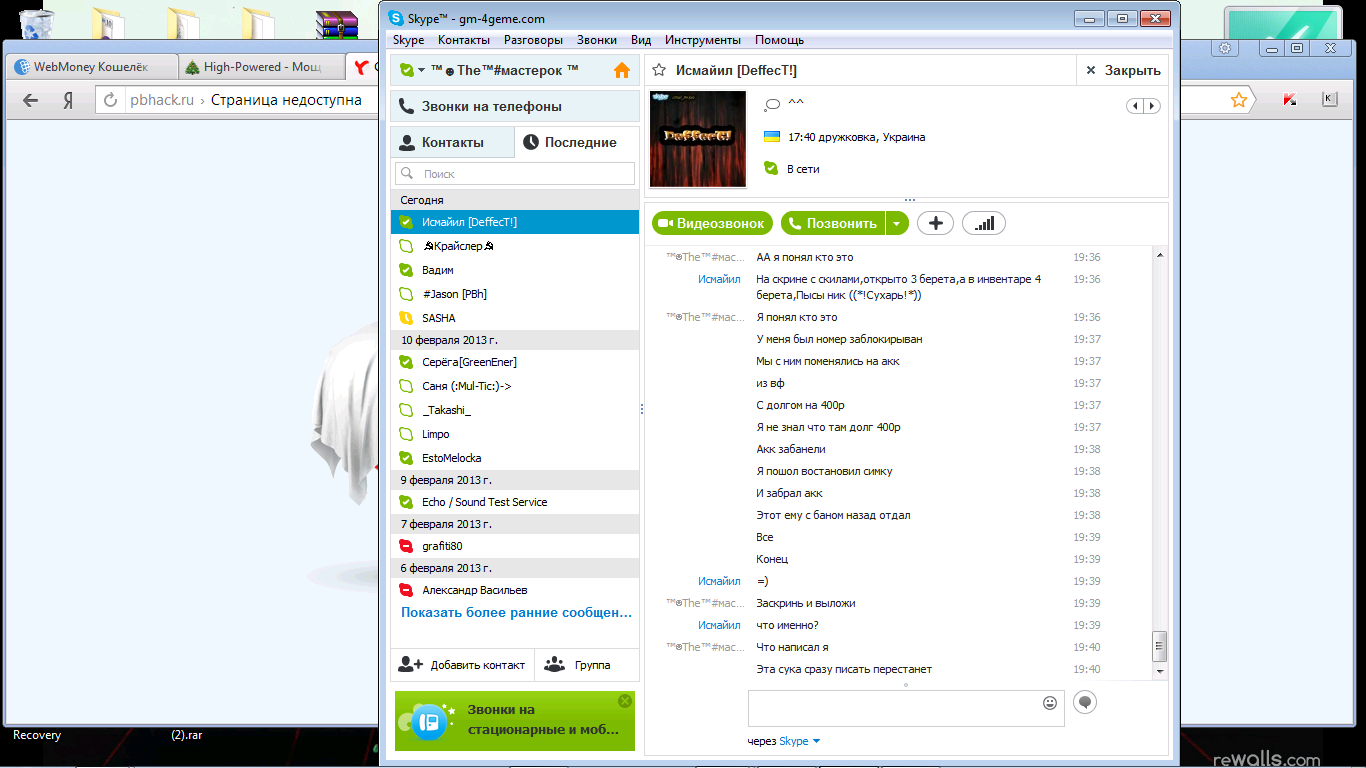Click the Yandex Я icon in browser
The height and width of the screenshot is (768, 1366).
tap(68, 100)
